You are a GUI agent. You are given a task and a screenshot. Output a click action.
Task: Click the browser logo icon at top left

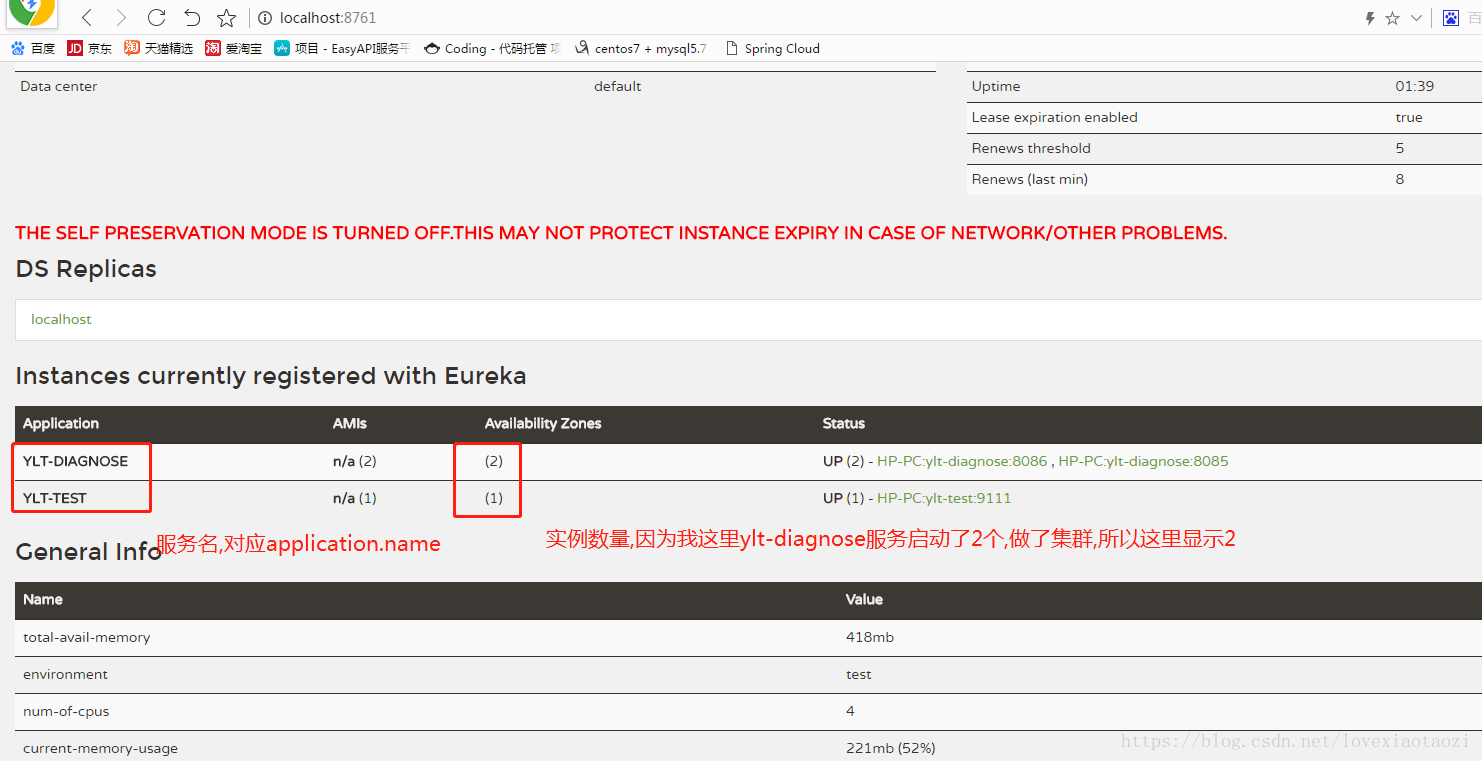pos(31,11)
